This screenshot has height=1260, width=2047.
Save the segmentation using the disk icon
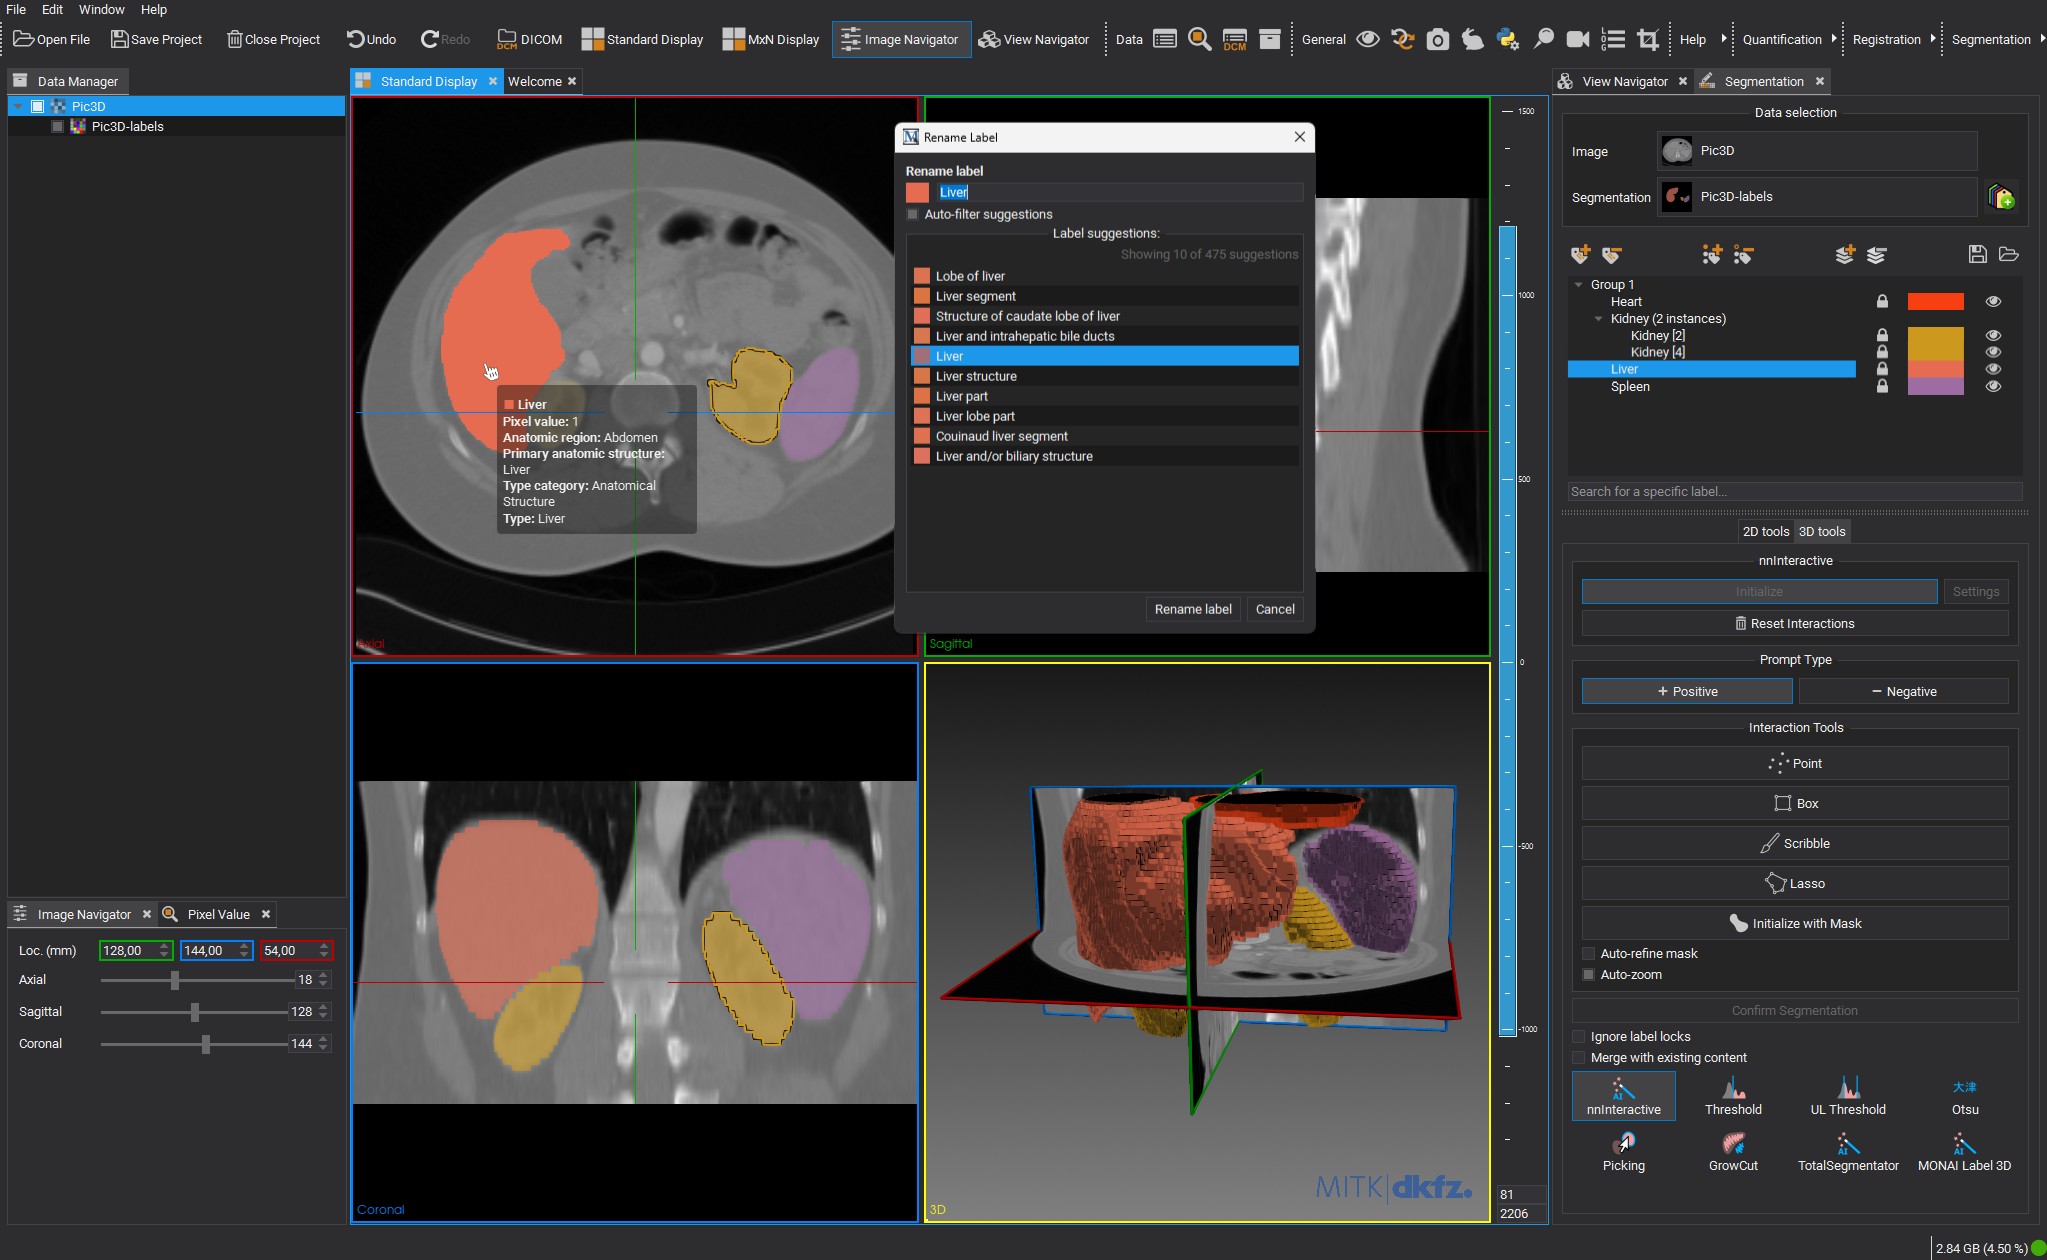(1977, 255)
